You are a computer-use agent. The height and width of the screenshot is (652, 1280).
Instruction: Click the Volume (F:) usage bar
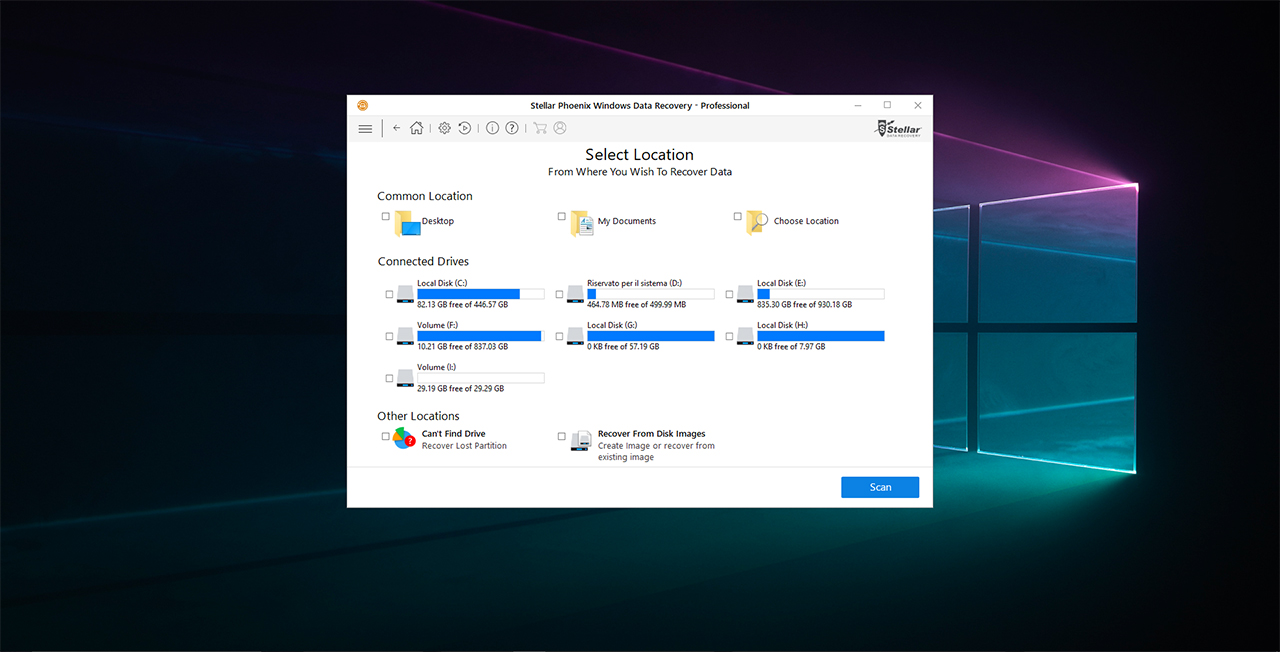coord(481,336)
